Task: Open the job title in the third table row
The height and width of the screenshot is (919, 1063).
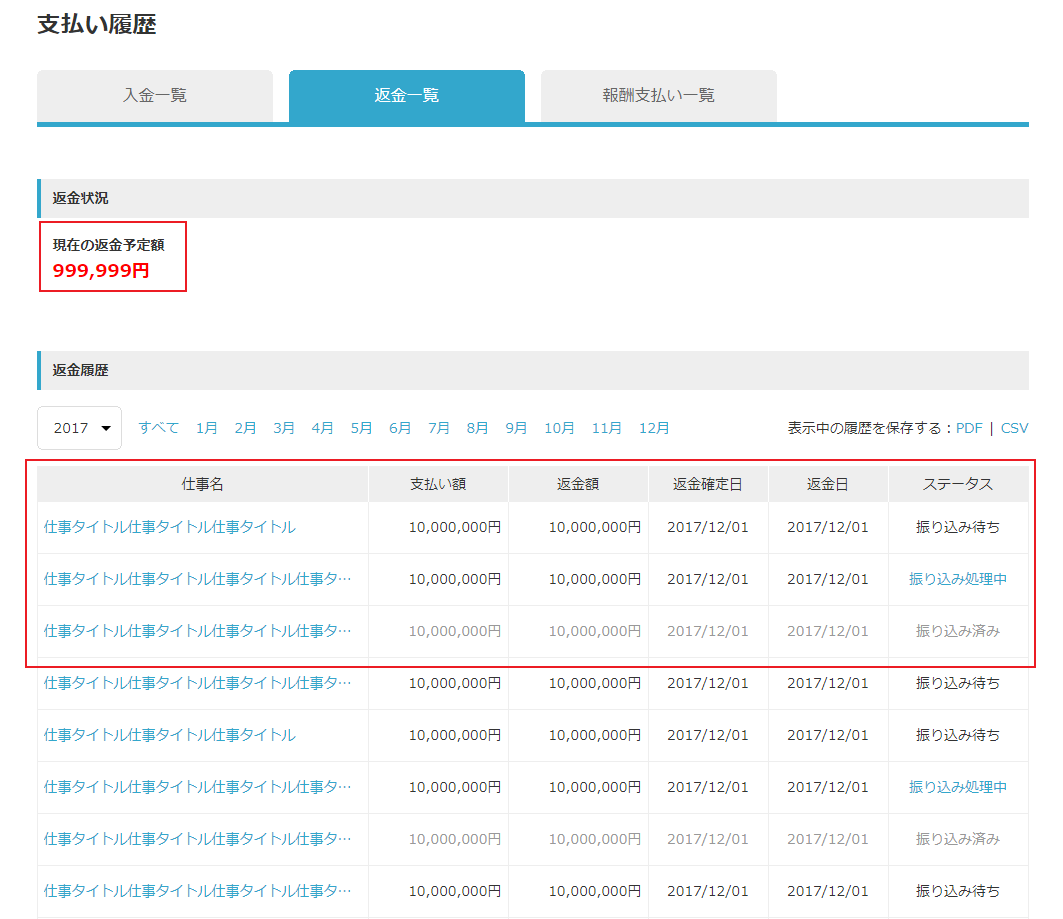Action: [197, 631]
